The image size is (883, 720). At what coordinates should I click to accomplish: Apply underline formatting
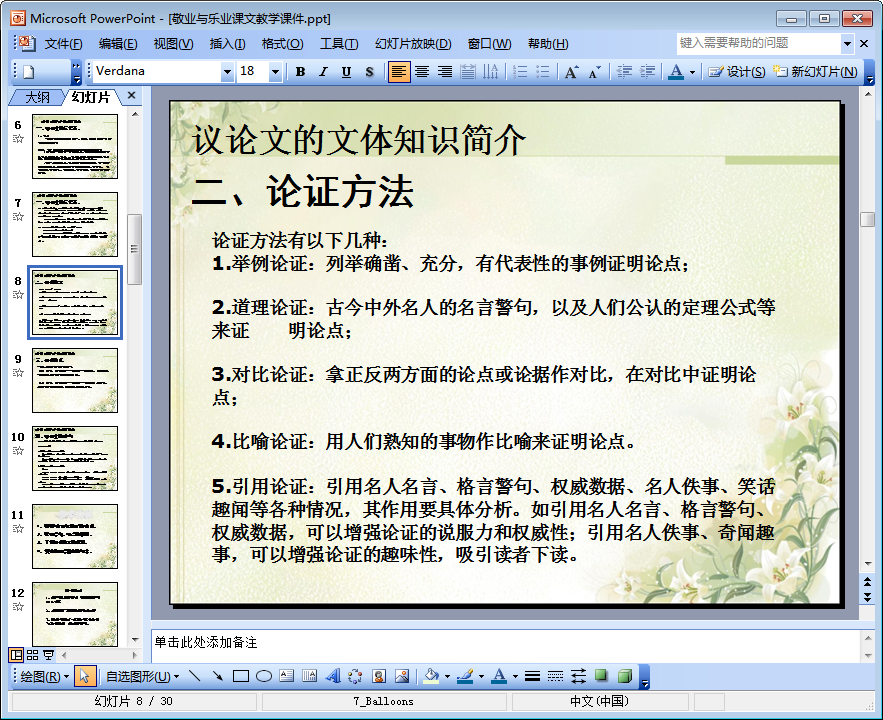346,71
